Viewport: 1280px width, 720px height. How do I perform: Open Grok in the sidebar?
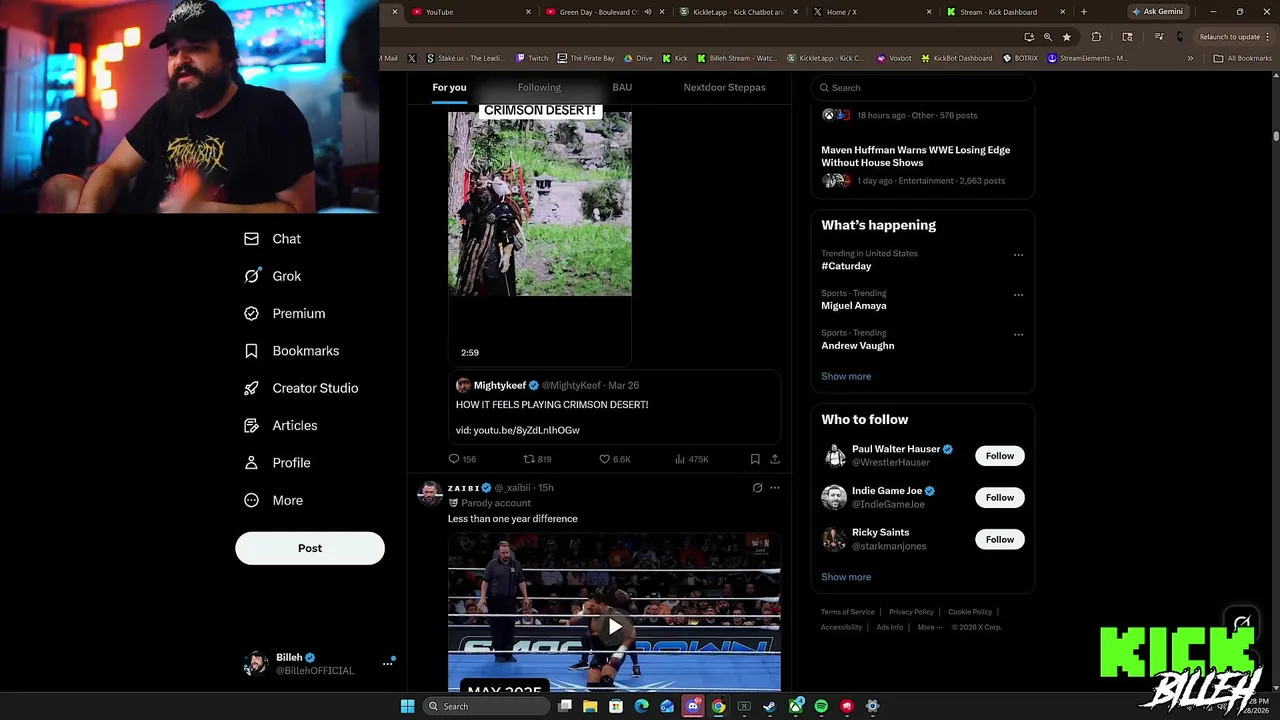coord(272,276)
